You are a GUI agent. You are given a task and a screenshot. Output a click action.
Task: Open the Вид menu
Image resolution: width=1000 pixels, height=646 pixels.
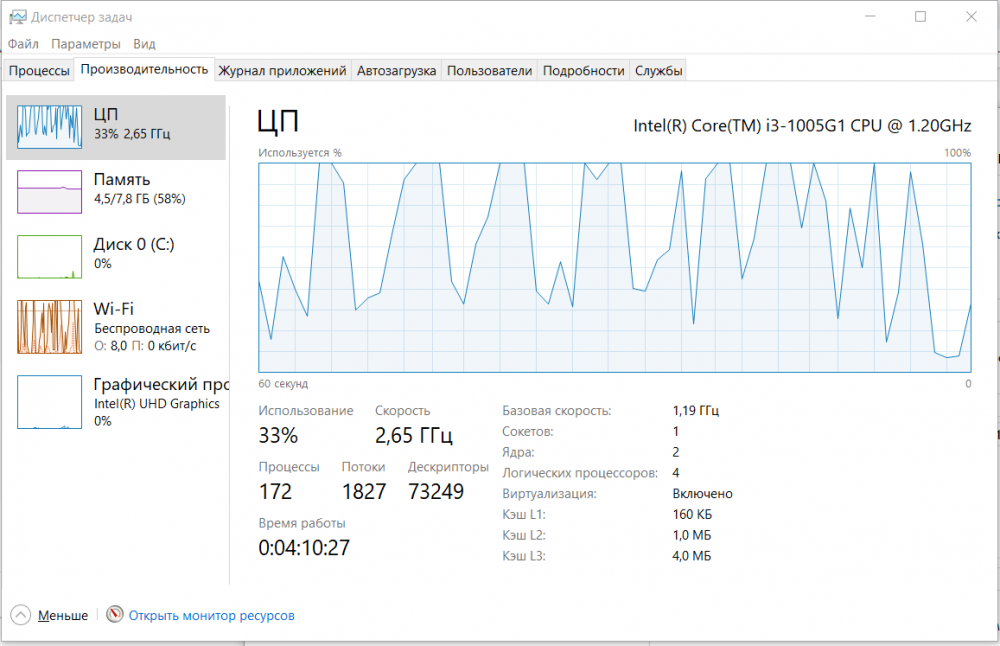(x=144, y=44)
